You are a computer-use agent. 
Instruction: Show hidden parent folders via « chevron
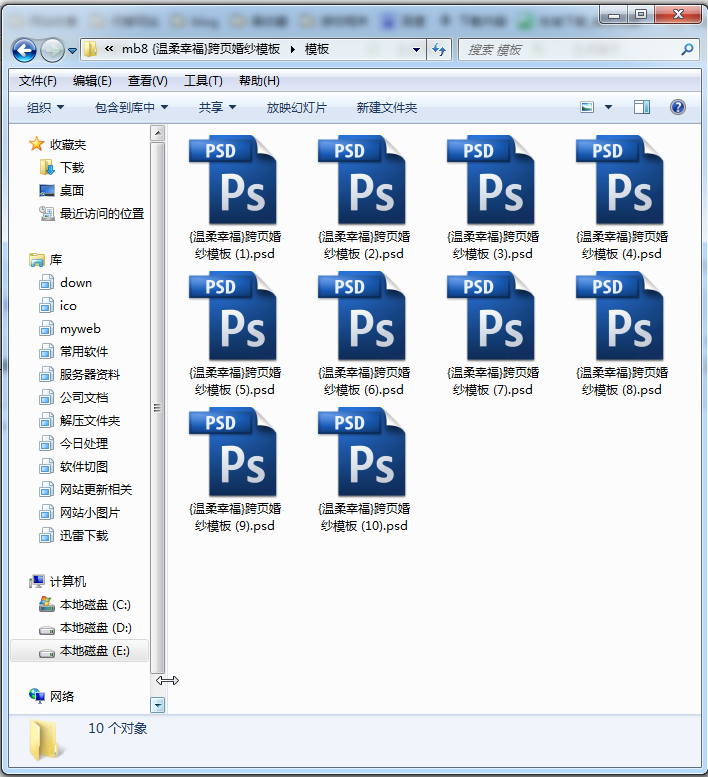(109, 49)
